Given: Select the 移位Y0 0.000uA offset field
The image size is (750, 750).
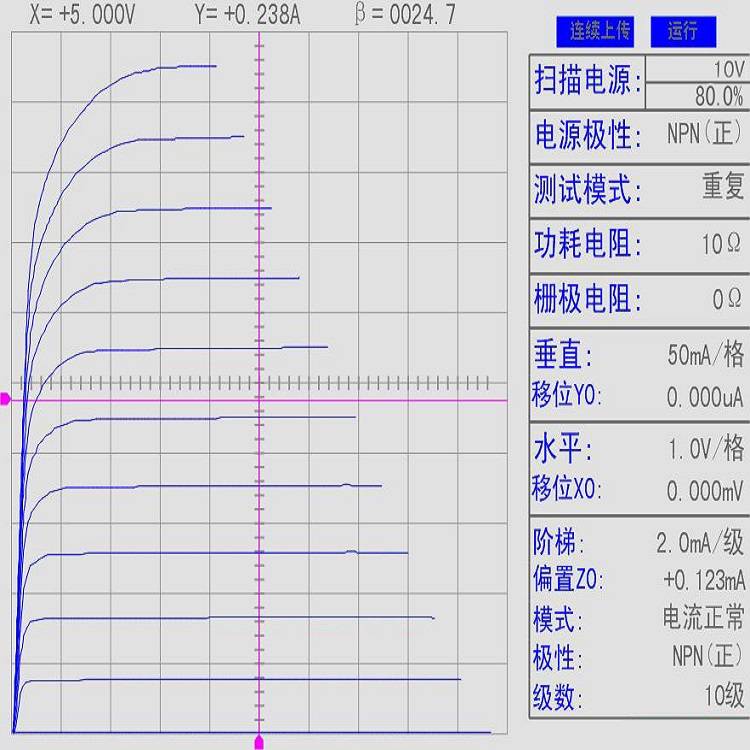Looking at the screenshot, I should coord(704,397).
